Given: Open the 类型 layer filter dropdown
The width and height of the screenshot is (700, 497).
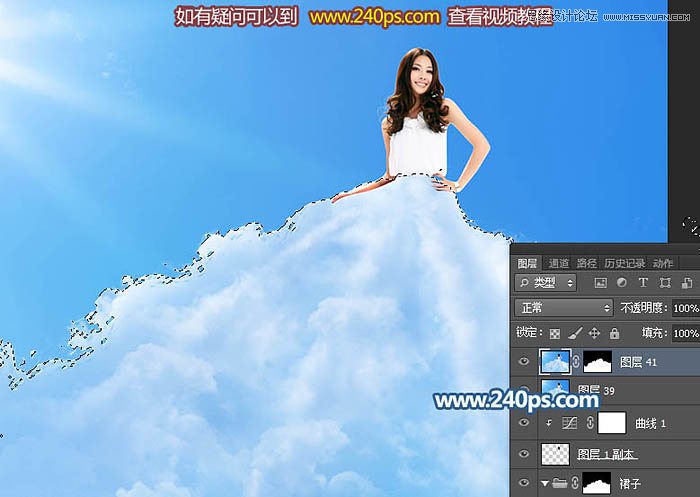Looking at the screenshot, I should pyautogui.click(x=546, y=283).
